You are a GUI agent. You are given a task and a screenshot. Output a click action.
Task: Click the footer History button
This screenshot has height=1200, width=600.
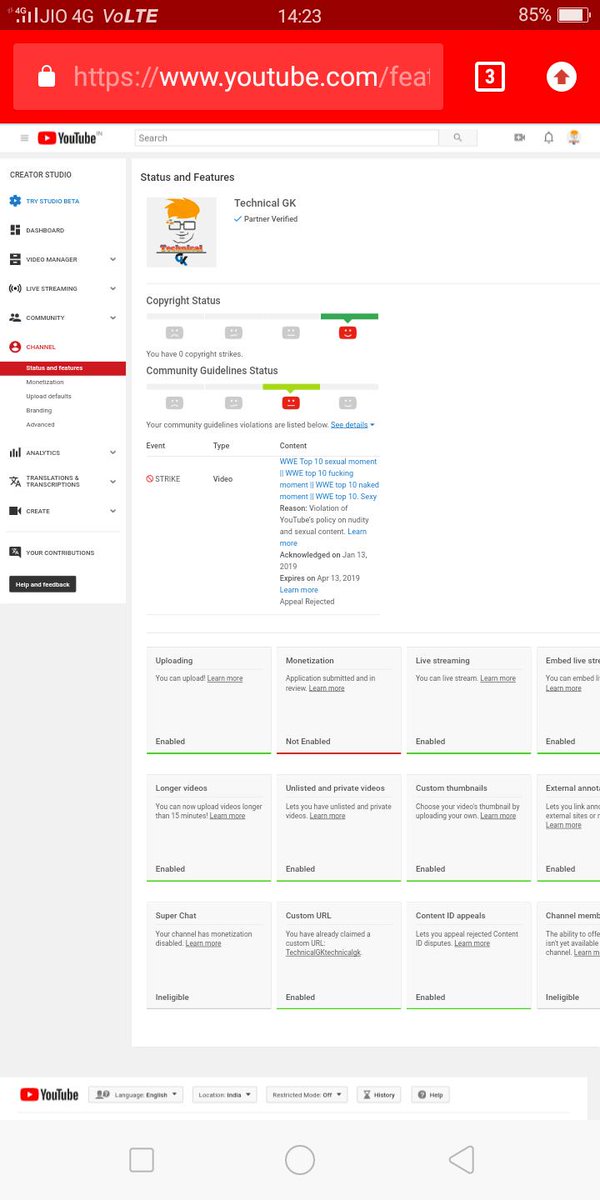(x=379, y=1095)
